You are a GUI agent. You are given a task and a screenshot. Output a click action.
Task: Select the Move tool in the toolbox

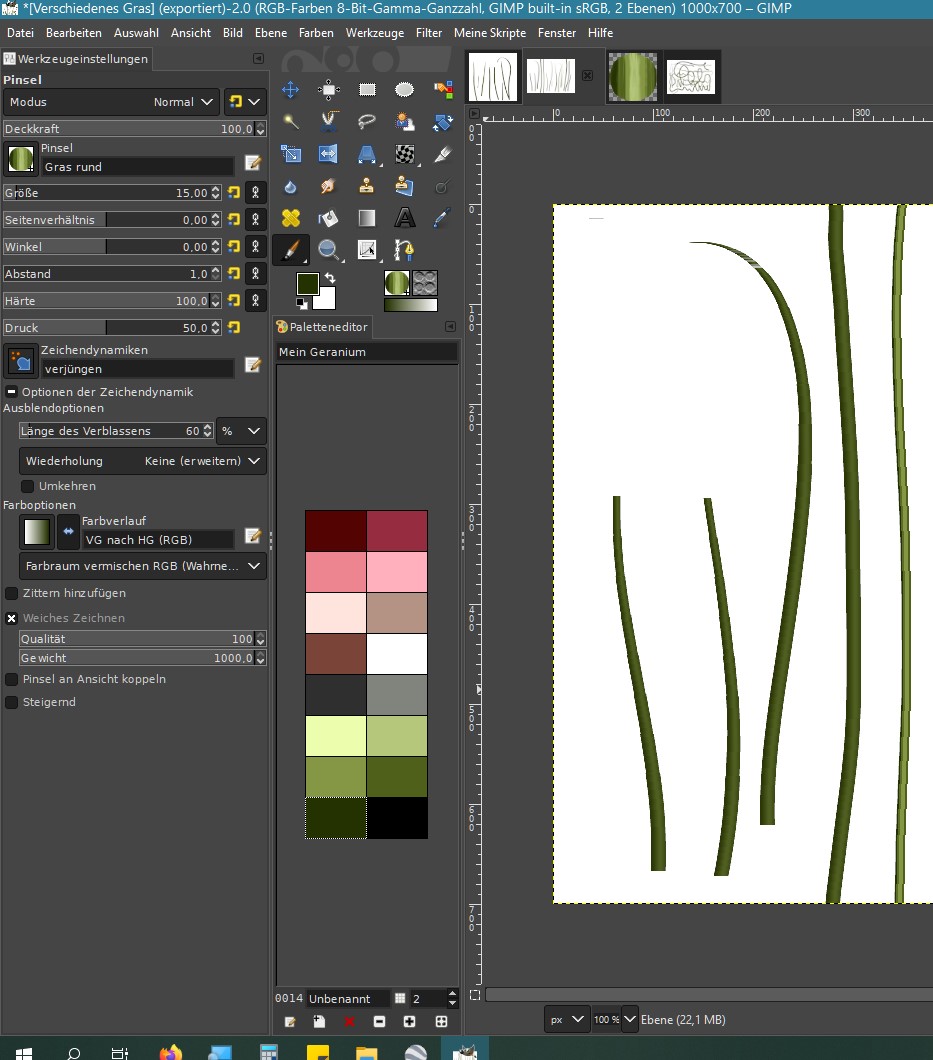pos(291,90)
